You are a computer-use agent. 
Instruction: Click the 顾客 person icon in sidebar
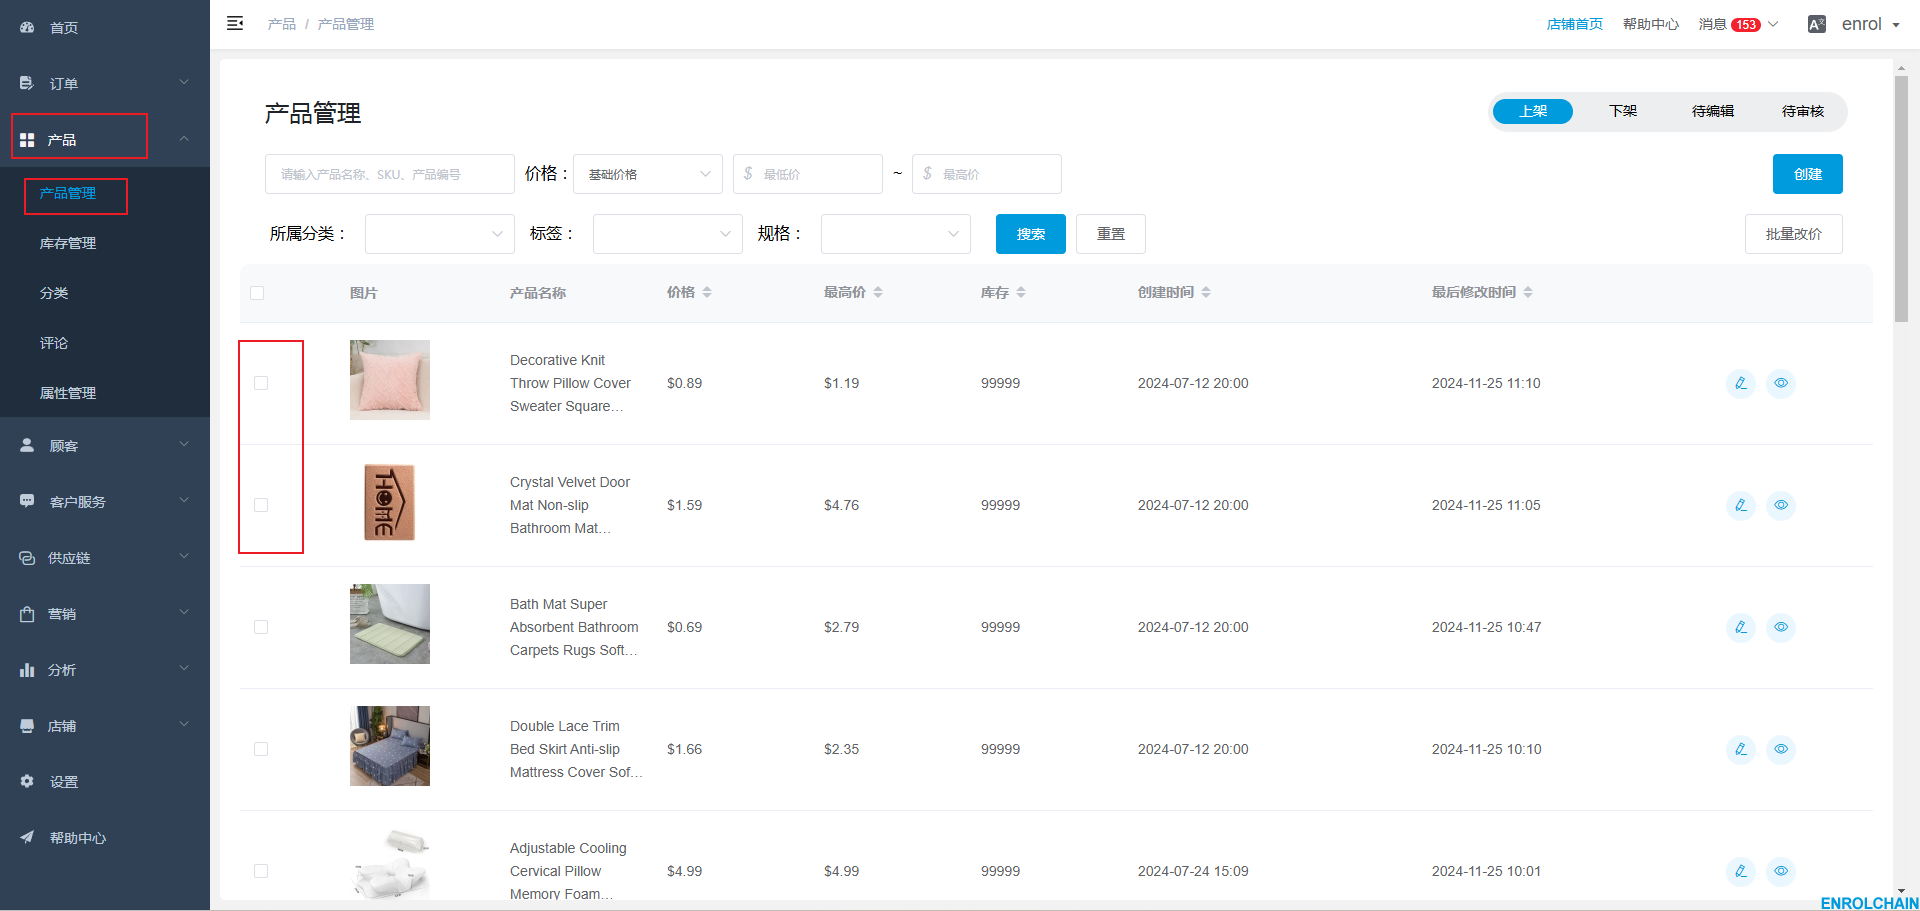(27, 445)
